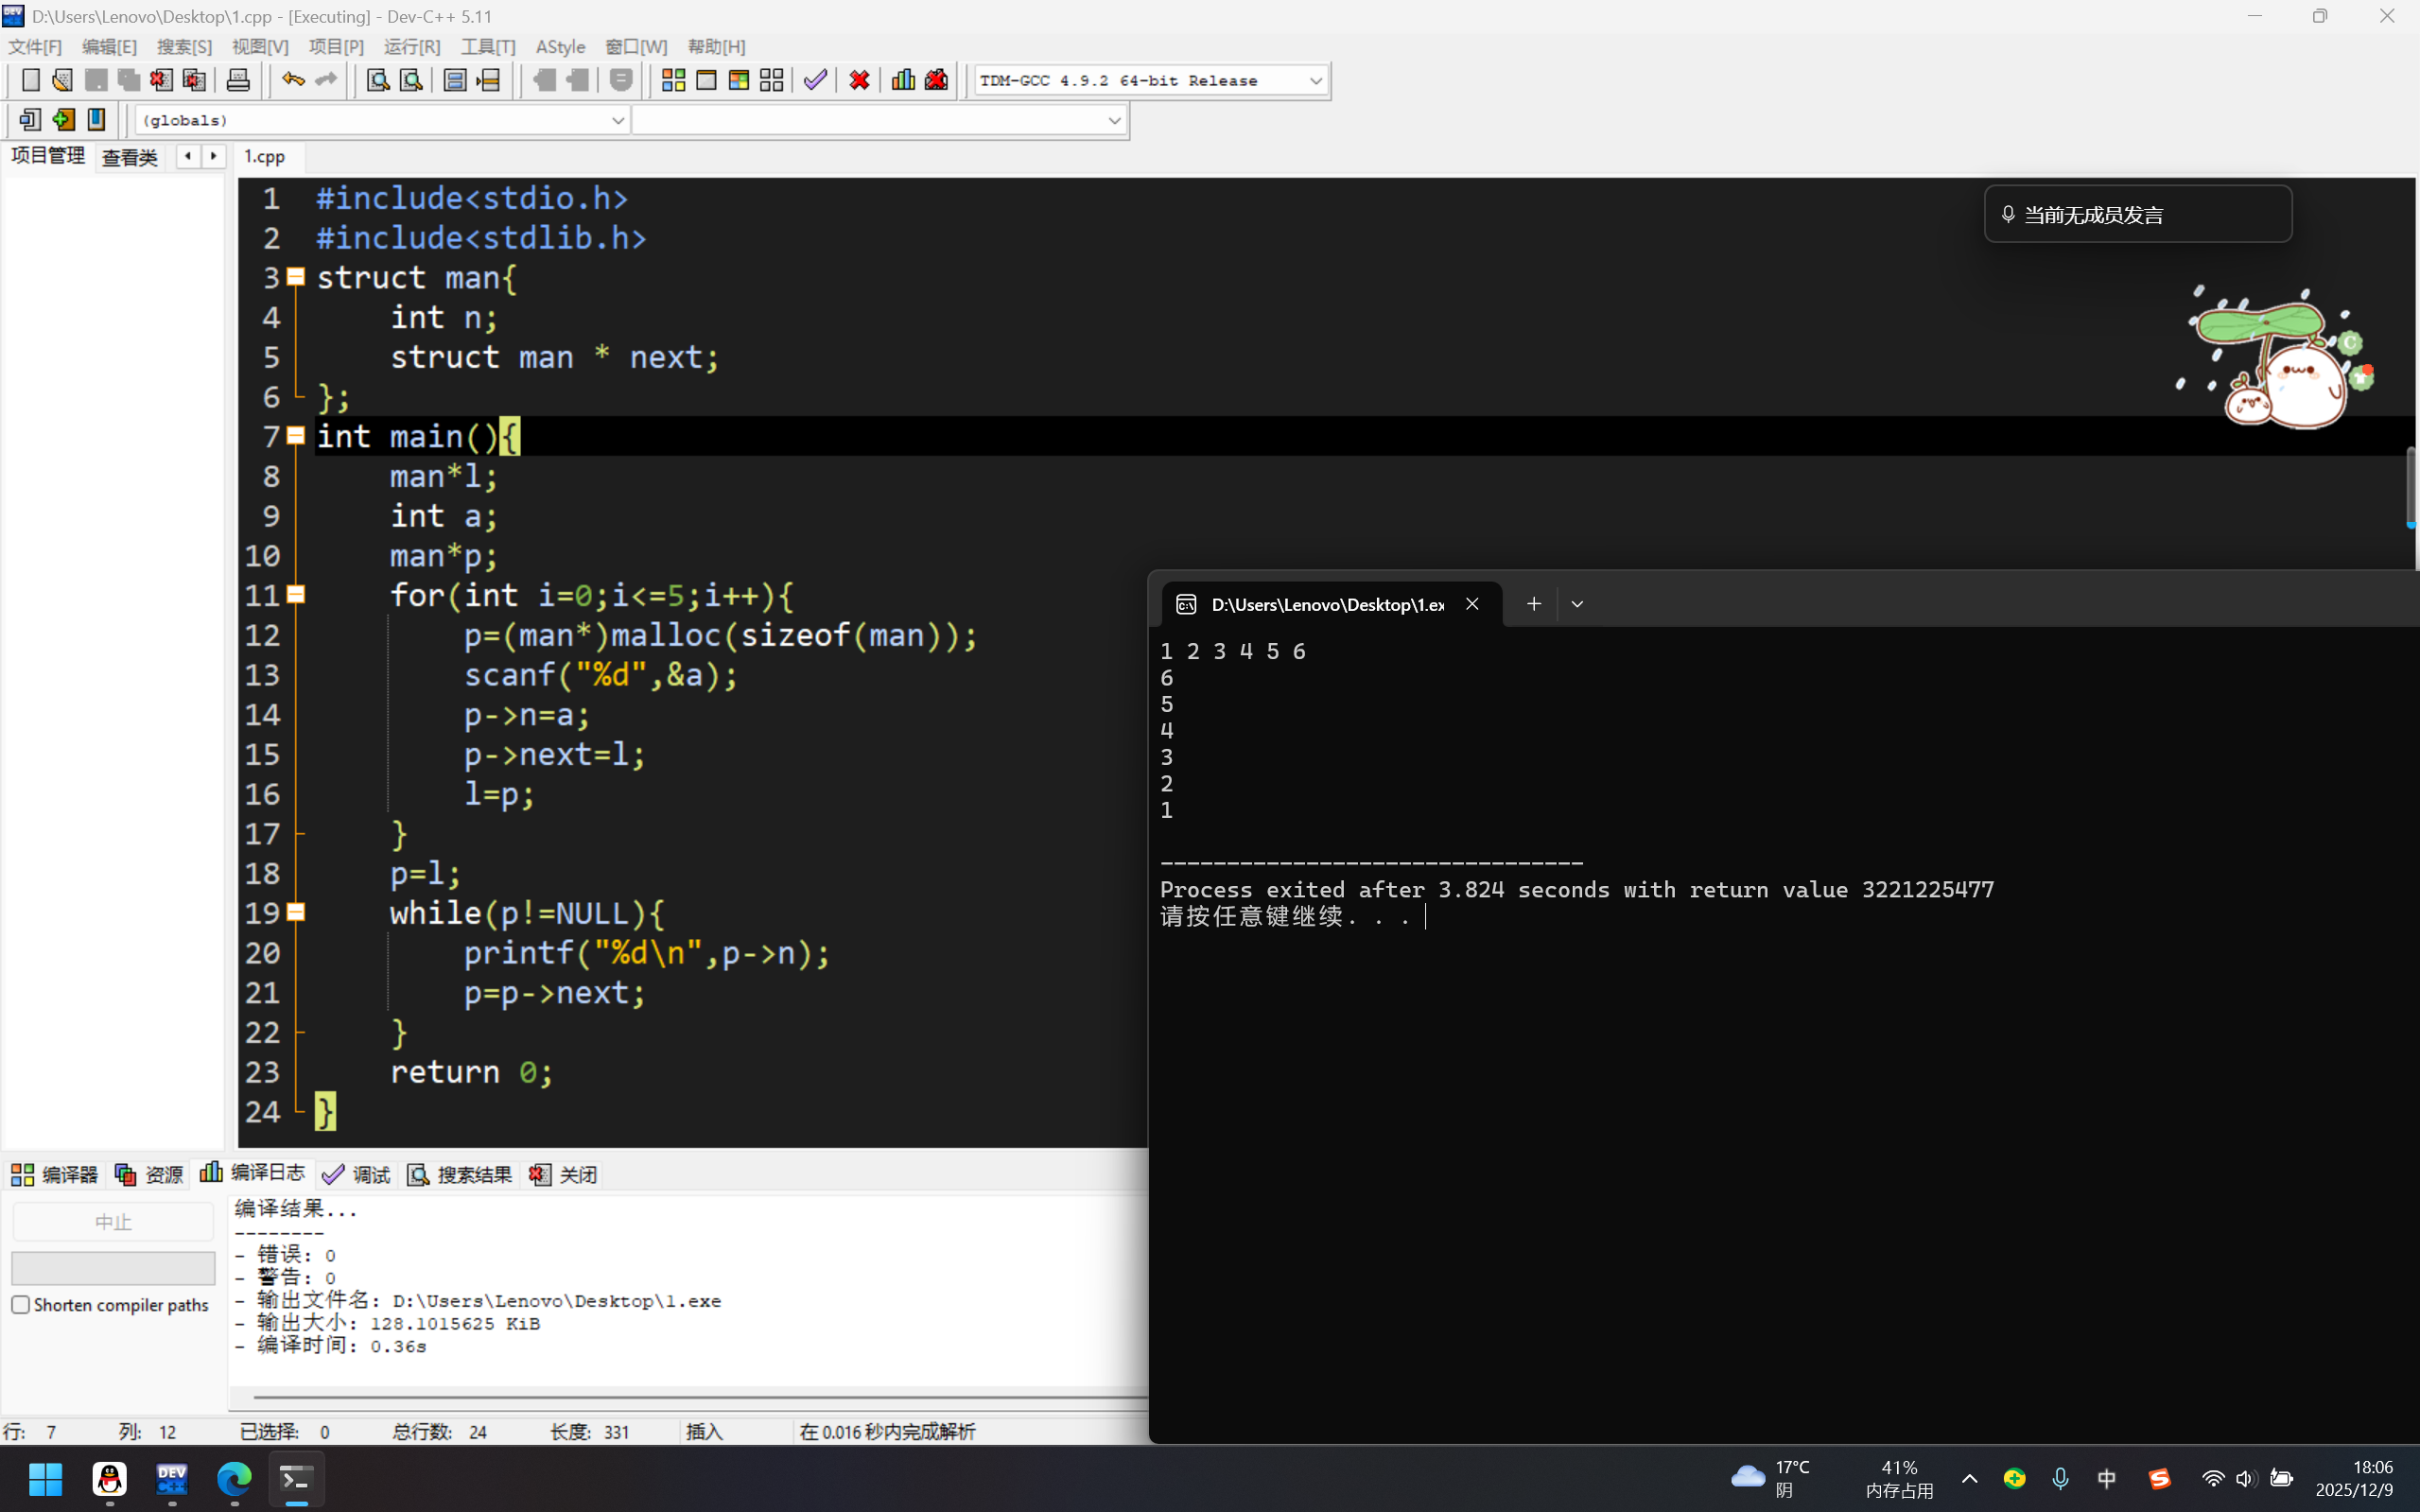Switch to the 编译器 bottom tab
2420x1512 pixels.
tap(55, 1174)
